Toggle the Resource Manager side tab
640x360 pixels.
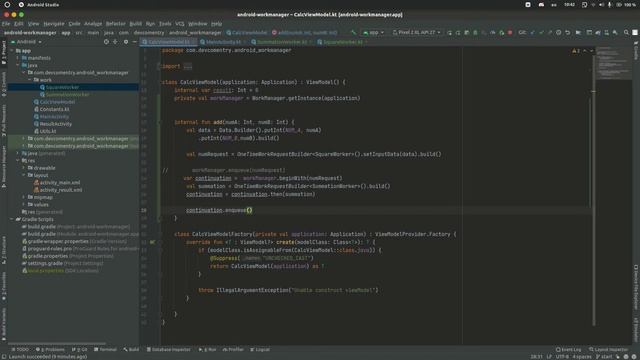(x=4, y=167)
